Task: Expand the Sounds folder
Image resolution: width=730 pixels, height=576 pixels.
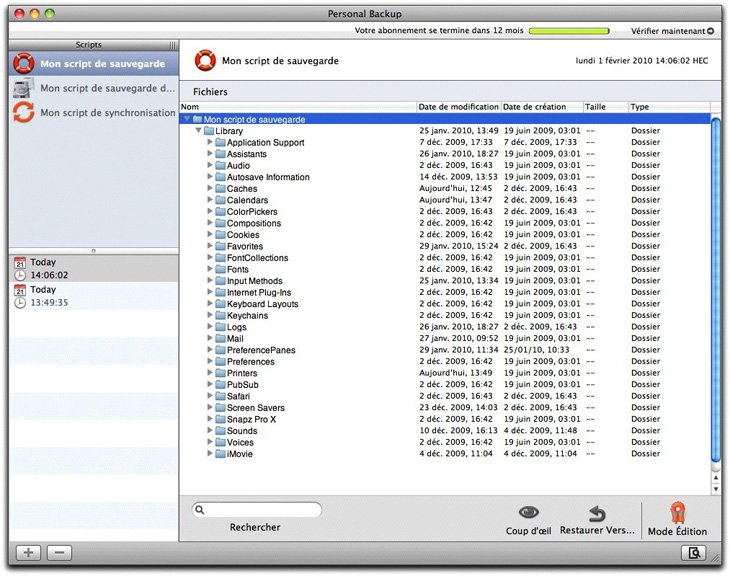Action: coord(210,430)
